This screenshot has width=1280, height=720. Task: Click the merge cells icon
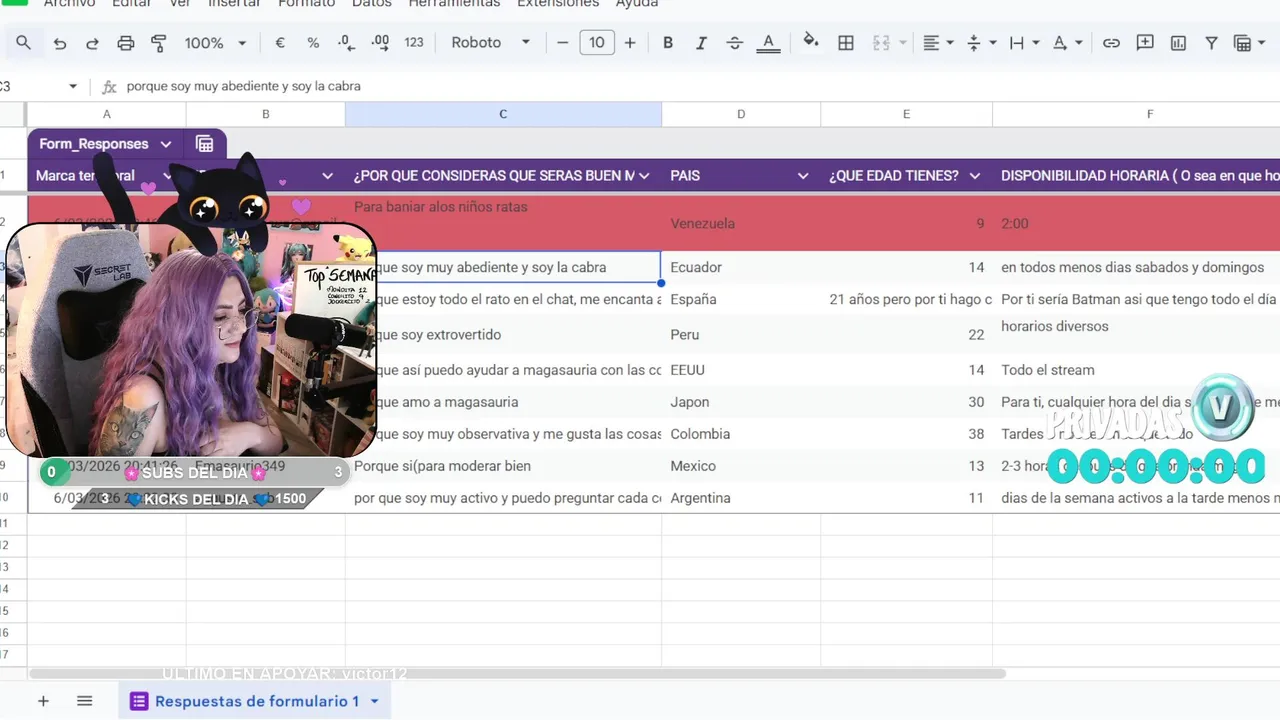[881, 43]
